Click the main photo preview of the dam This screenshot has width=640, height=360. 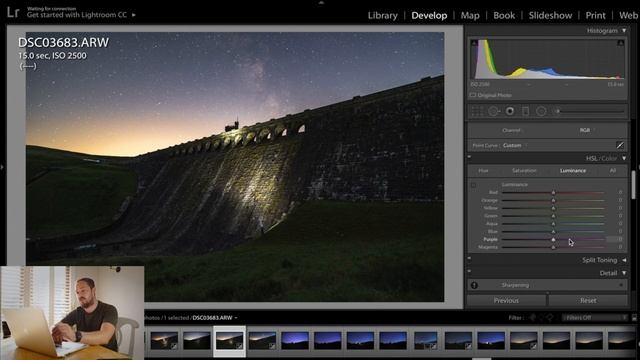point(235,167)
